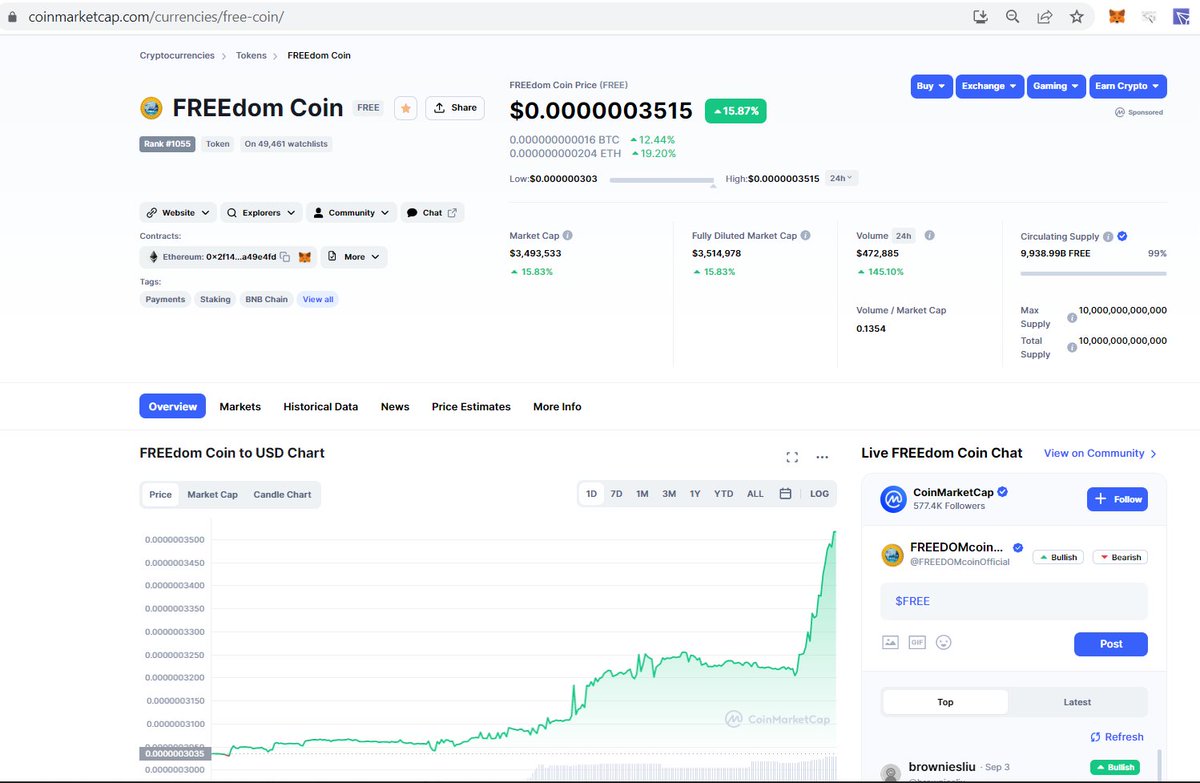Image resolution: width=1200 pixels, height=783 pixels.
Task: Open the CoinMarketCap profile avatar in chat
Action: coord(893,499)
